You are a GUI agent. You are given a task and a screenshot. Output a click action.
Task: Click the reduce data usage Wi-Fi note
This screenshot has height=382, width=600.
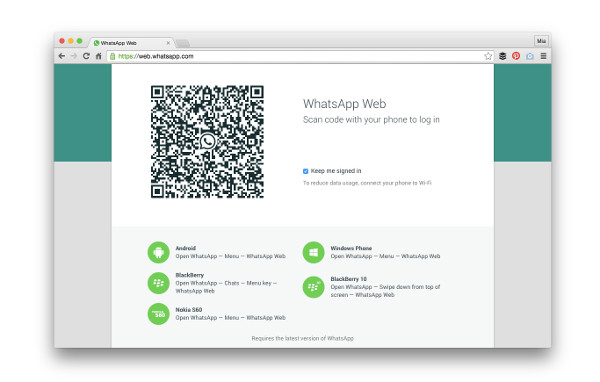tap(367, 183)
